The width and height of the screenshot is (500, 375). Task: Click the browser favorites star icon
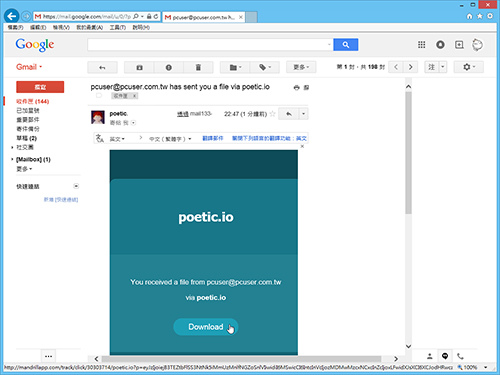[479, 16]
